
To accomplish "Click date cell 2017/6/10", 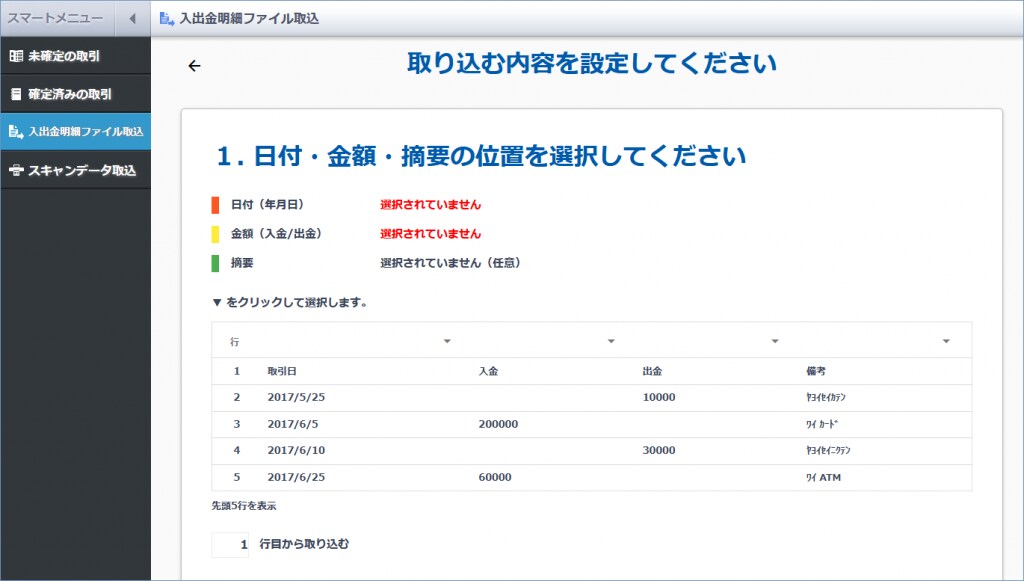I will pyautogui.click(x=296, y=450).
